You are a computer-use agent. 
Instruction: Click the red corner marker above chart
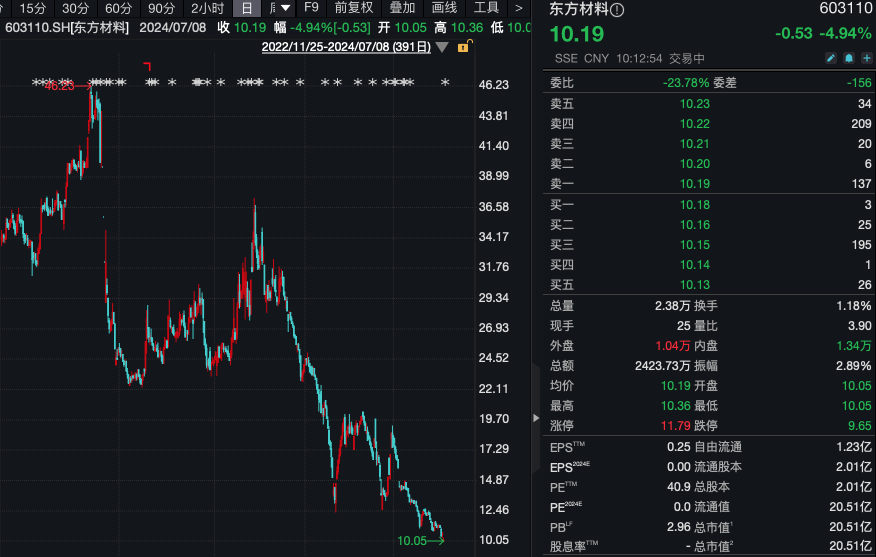click(148, 66)
